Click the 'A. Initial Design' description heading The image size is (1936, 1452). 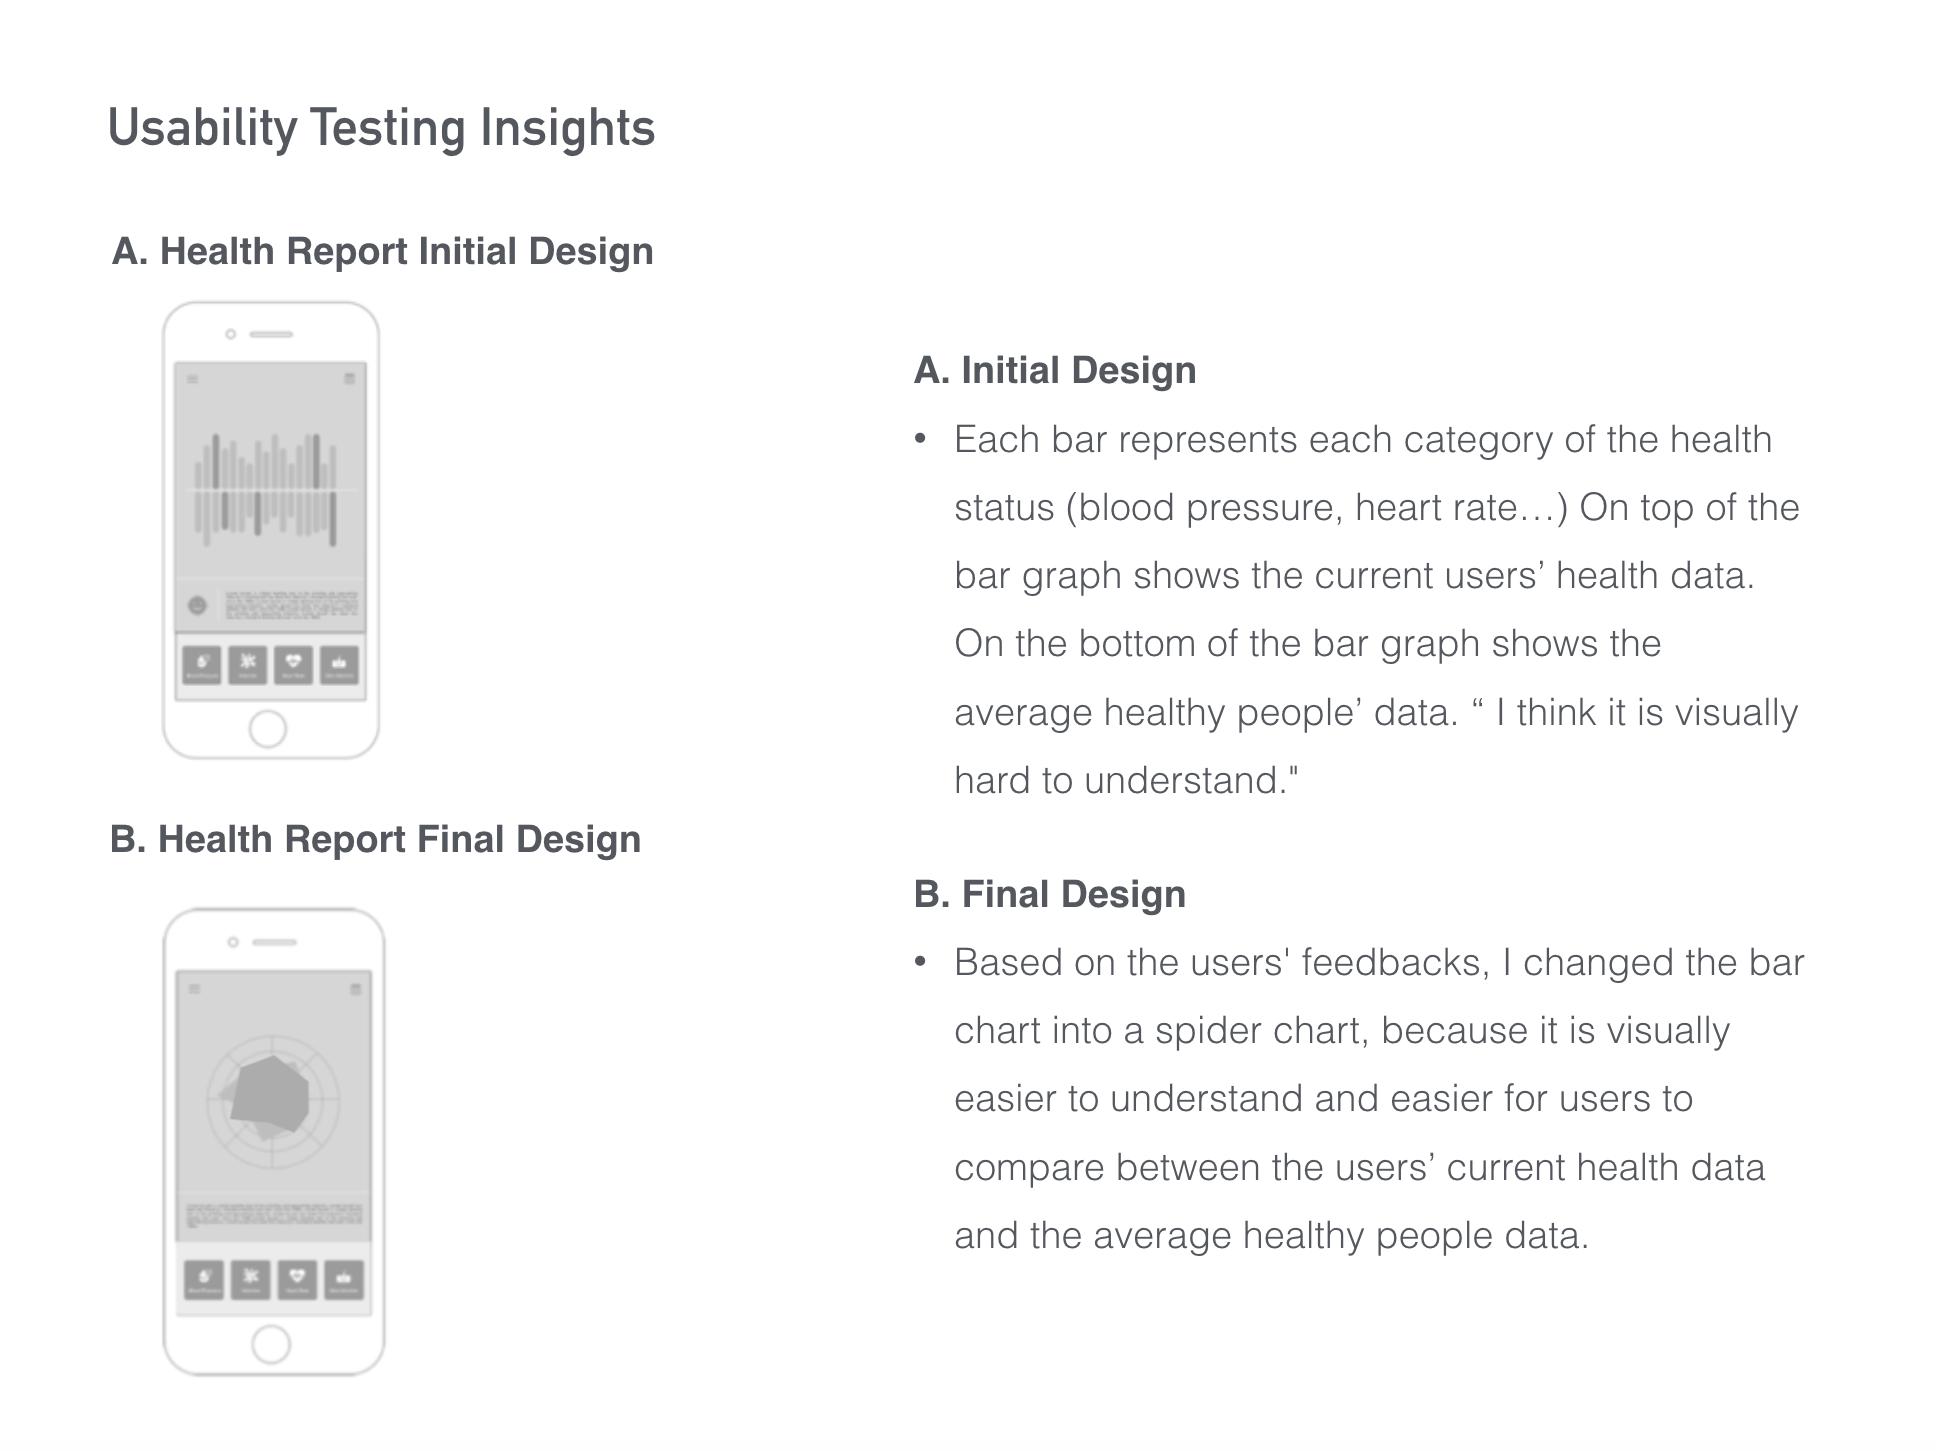(1055, 370)
